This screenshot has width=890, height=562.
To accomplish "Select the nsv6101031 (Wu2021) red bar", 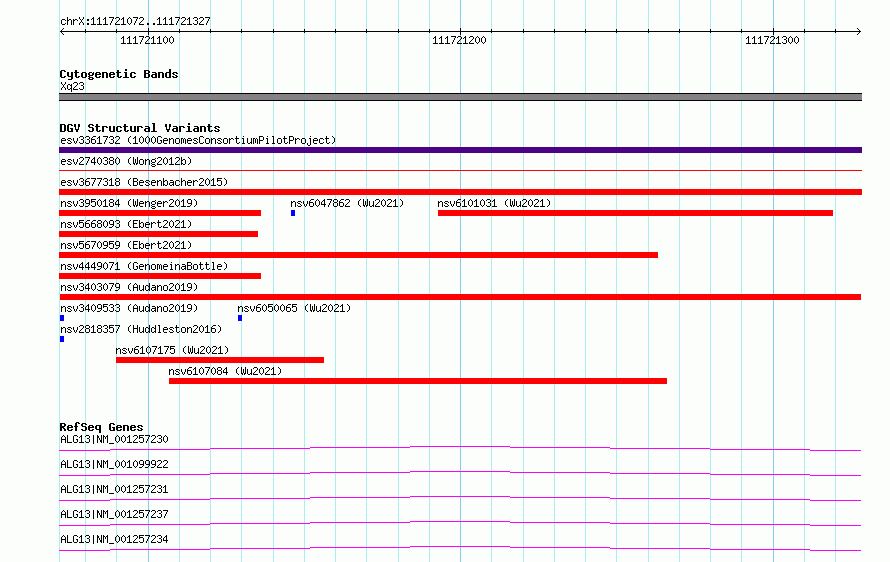I will [635, 213].
